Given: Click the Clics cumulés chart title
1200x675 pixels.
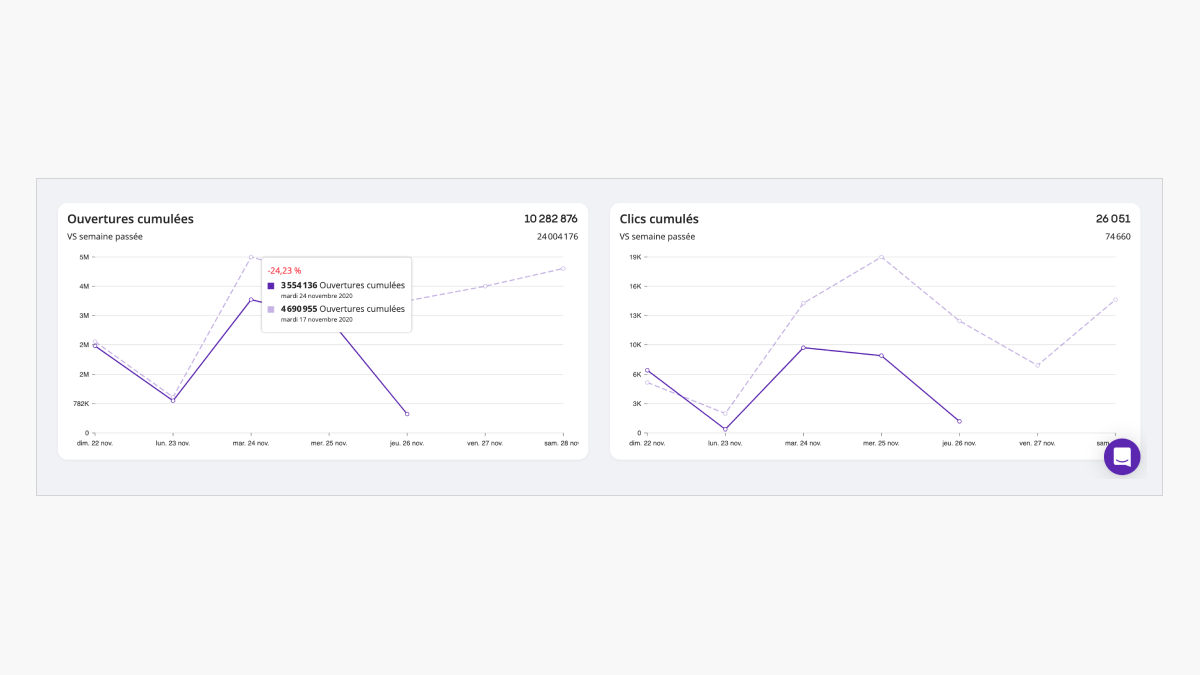Looking at the screenshot, I should pos(659,219).
